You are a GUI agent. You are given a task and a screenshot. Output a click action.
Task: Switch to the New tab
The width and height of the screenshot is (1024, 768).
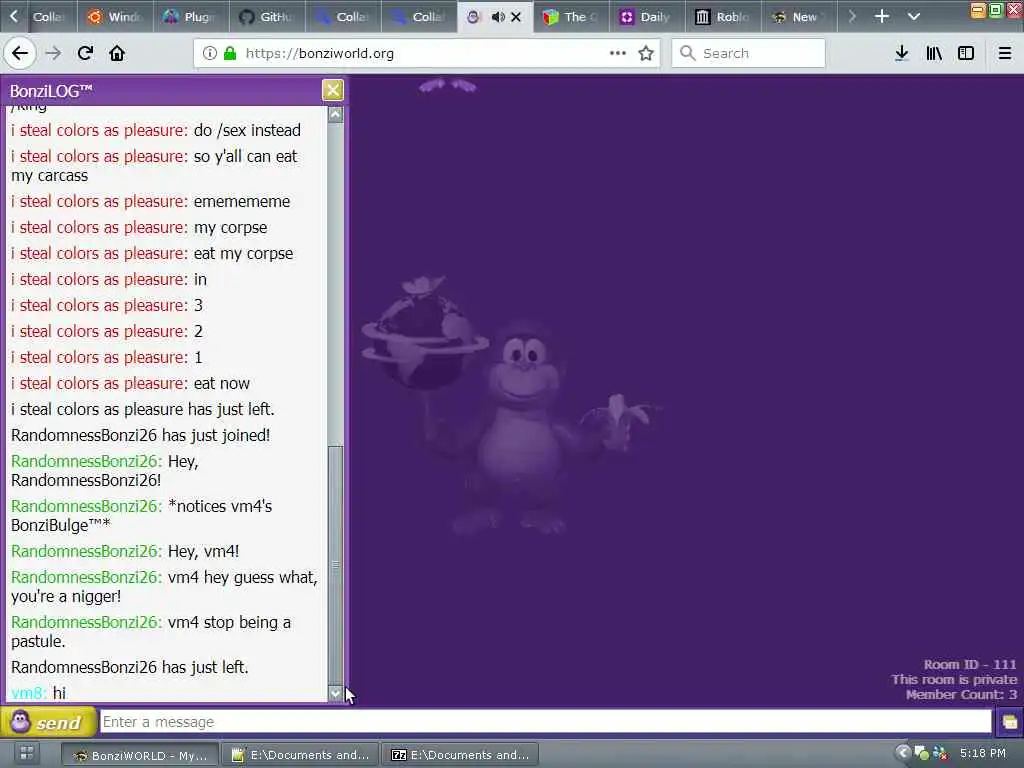798,17
